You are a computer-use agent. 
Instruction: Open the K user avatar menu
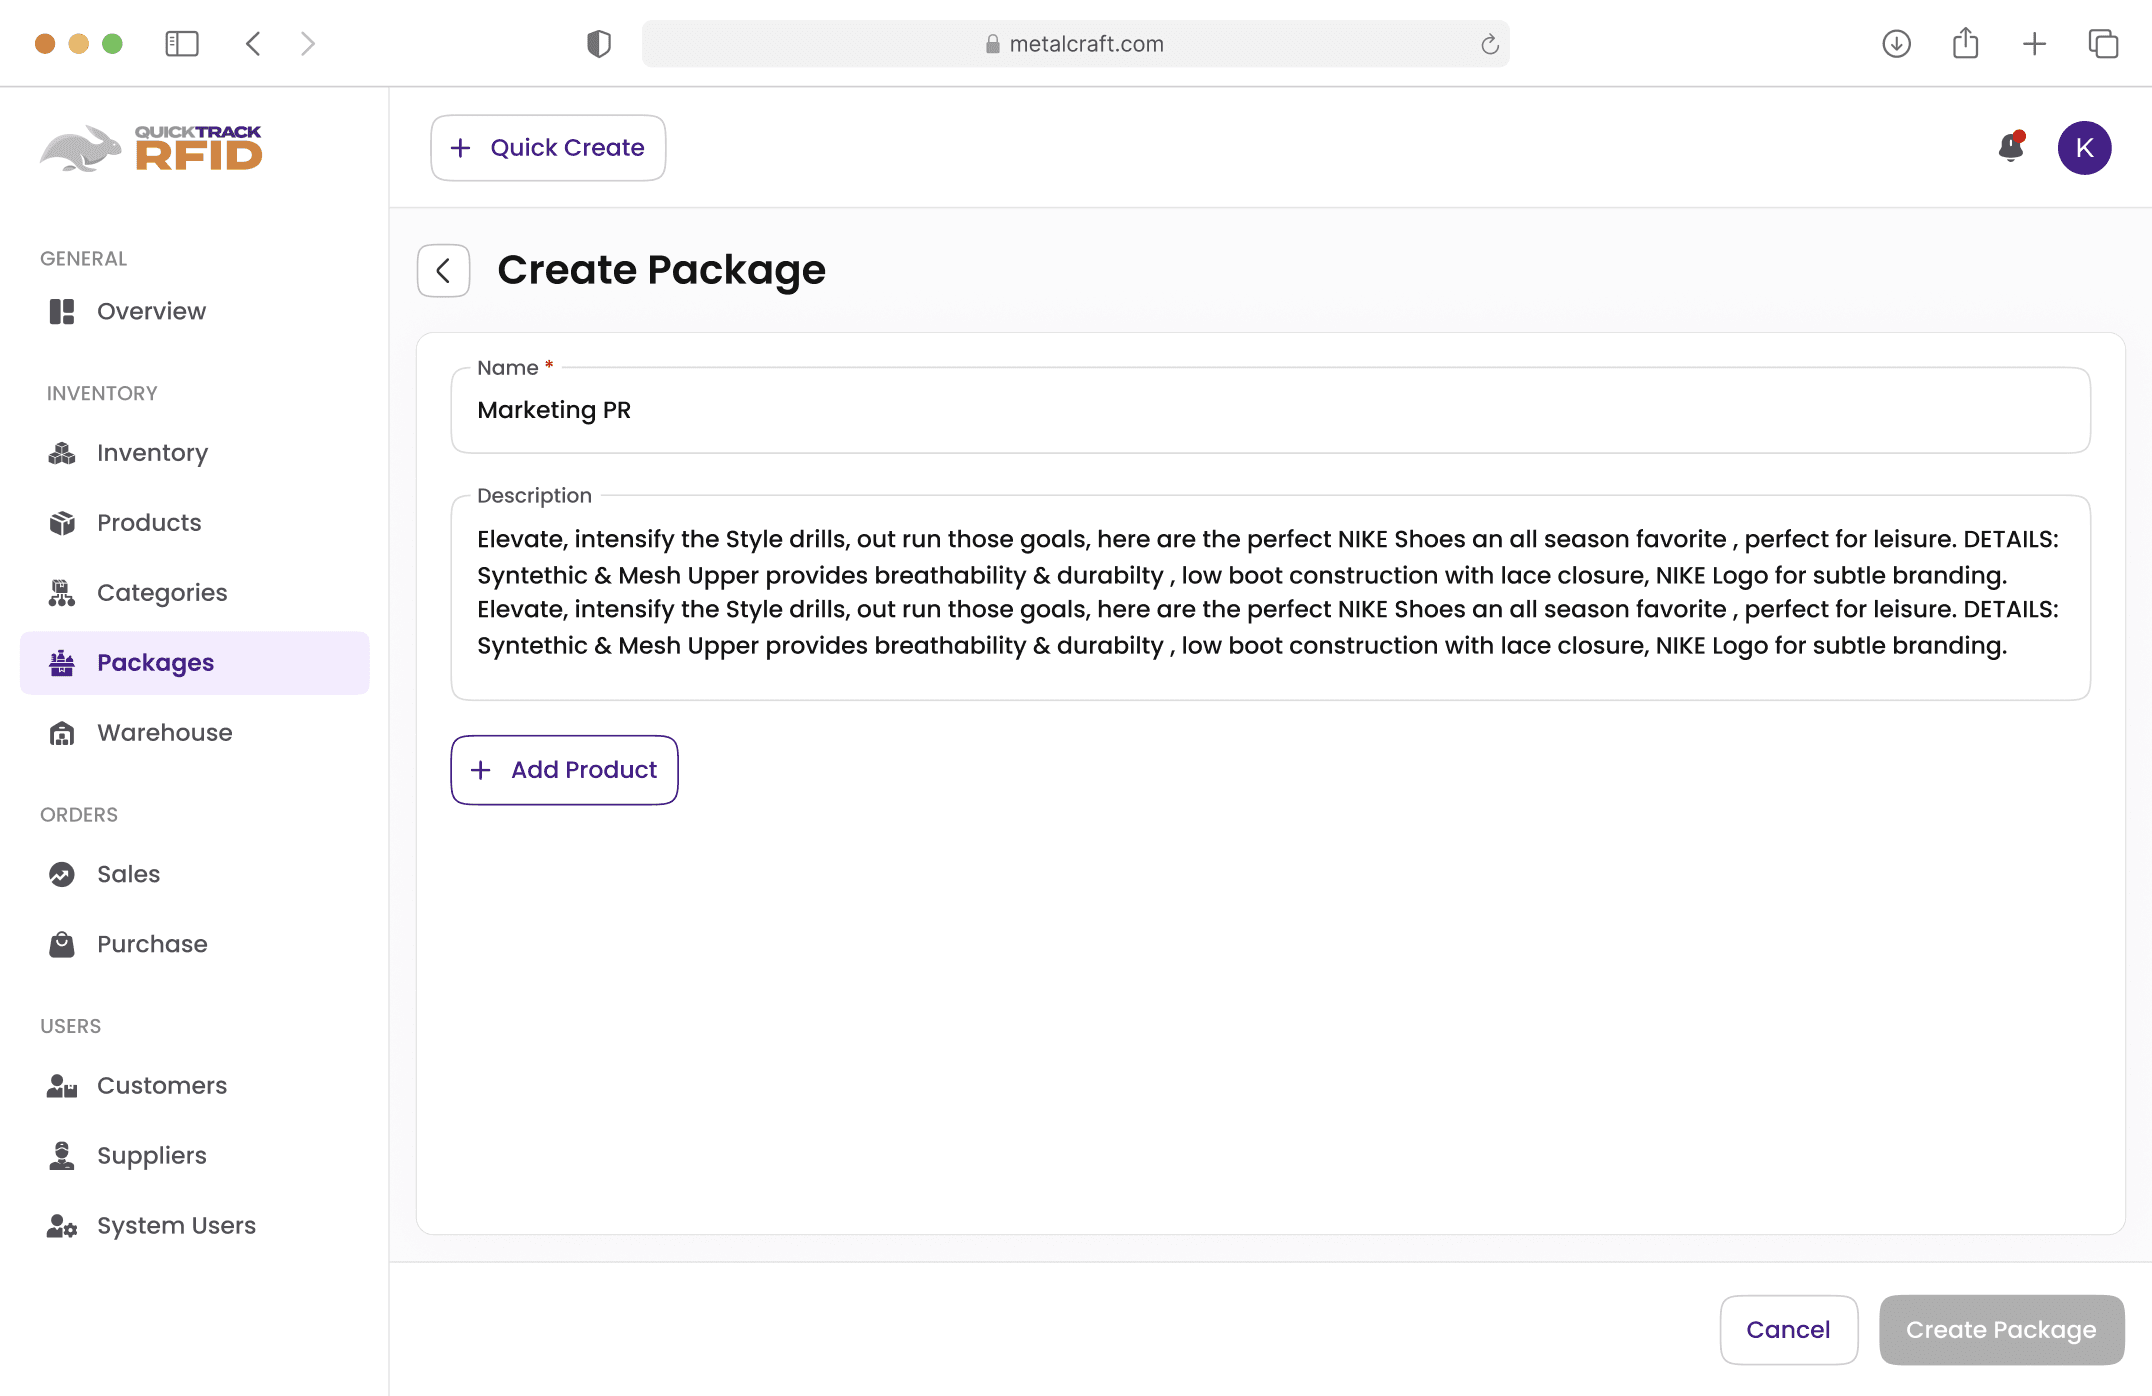(2084, 148)
